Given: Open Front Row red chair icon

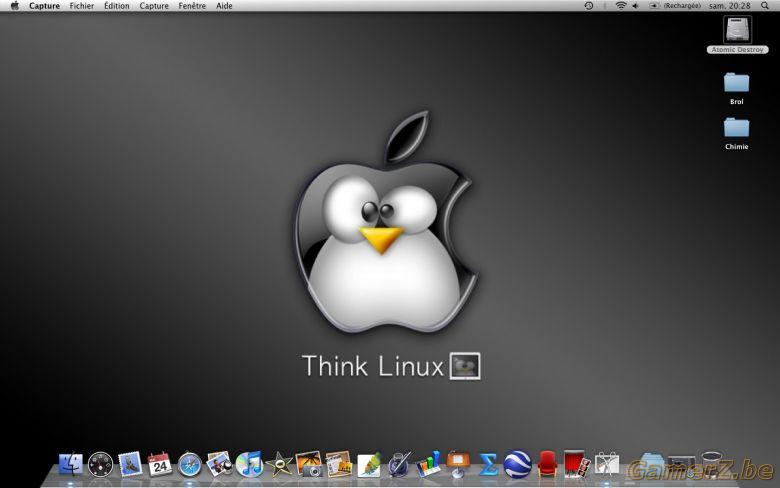Looking at the screenshot, I should tap(547, 464).
